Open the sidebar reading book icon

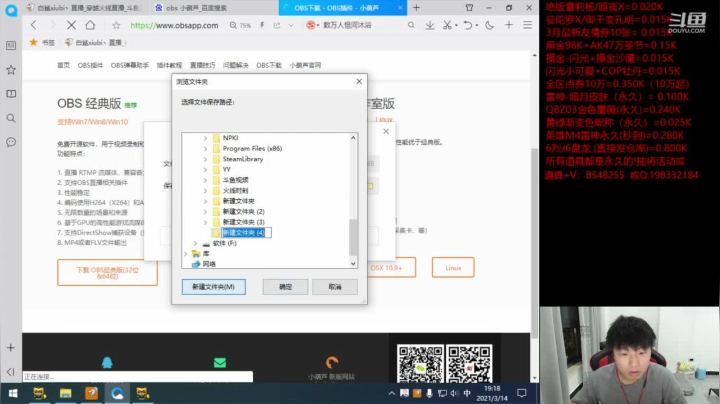(11, 94)
